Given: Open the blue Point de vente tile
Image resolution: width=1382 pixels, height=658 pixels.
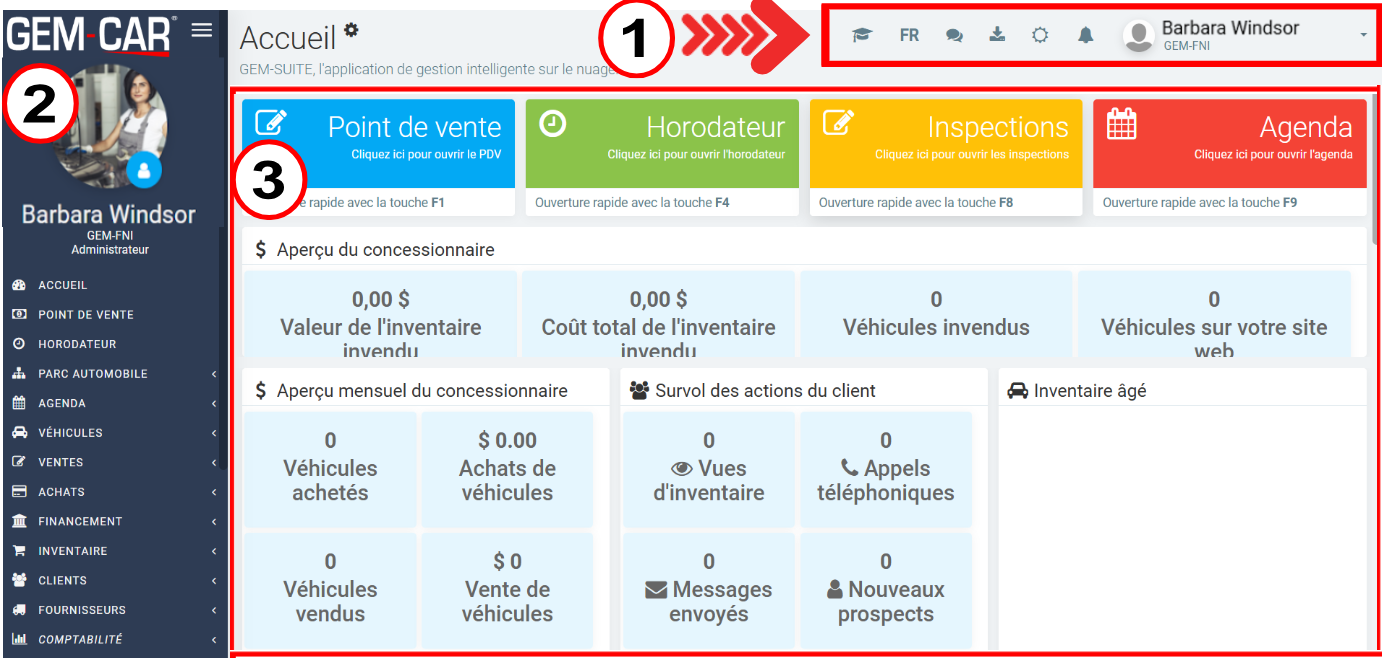Looking at the screenshot, I should [x=378, y=143].
